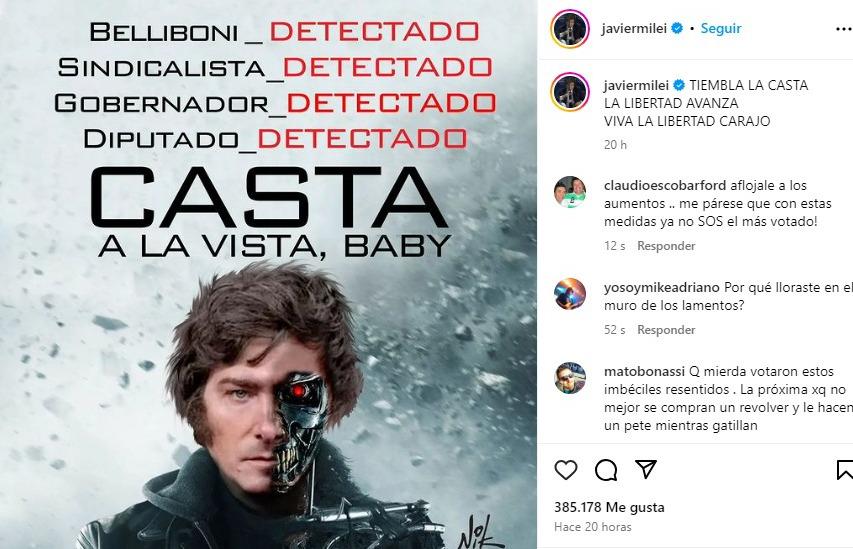Click the javiermilei avatar beside caption
The height and width of the screenshot is (549, 853).
[x=570, y=91]
